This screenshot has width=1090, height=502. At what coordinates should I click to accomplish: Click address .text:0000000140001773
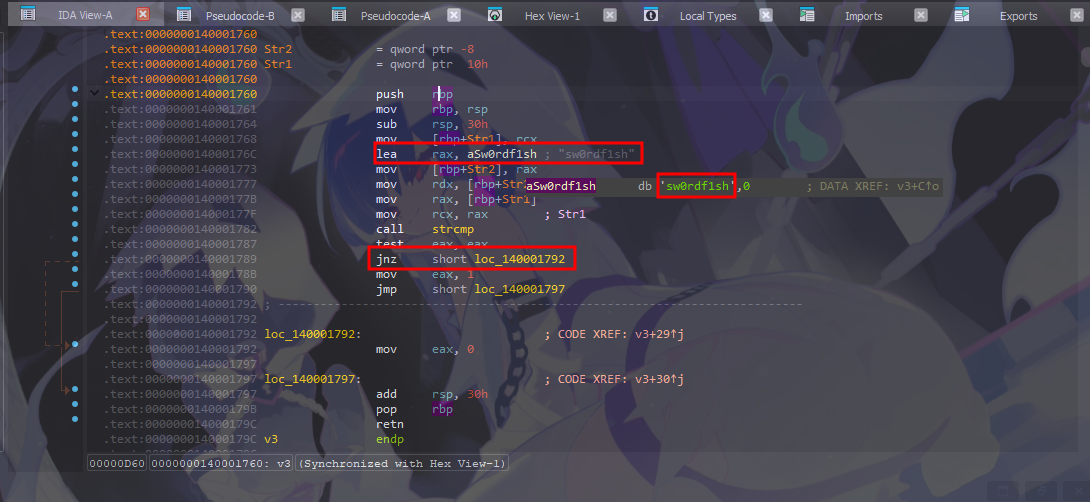tap(181, 170)
